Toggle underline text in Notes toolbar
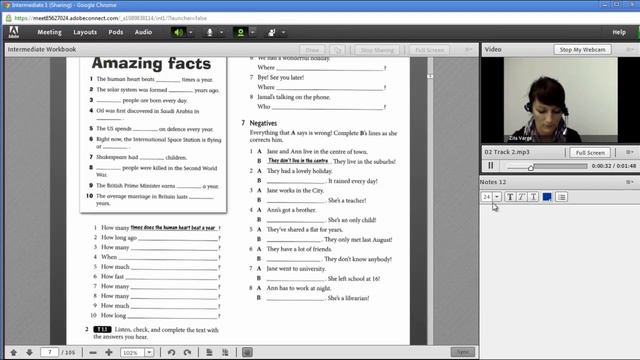 (533, 197)
